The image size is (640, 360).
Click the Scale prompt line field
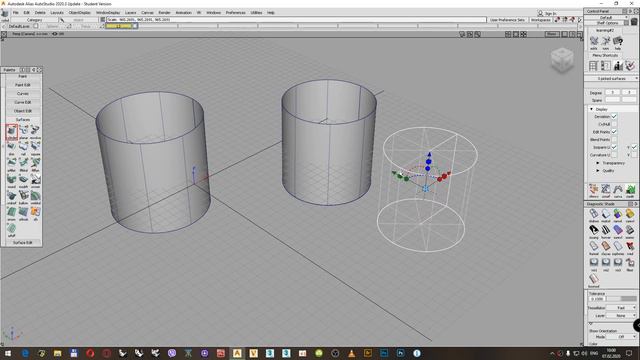click(x=296, y=20)
